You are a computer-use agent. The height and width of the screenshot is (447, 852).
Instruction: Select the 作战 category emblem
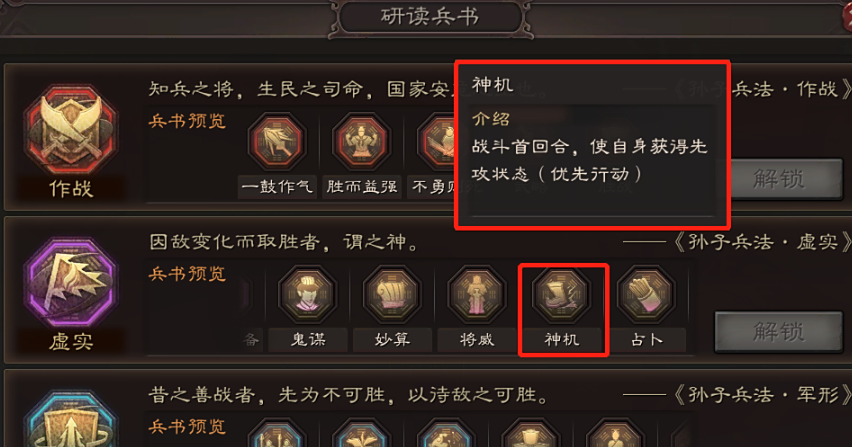[71, 130]
